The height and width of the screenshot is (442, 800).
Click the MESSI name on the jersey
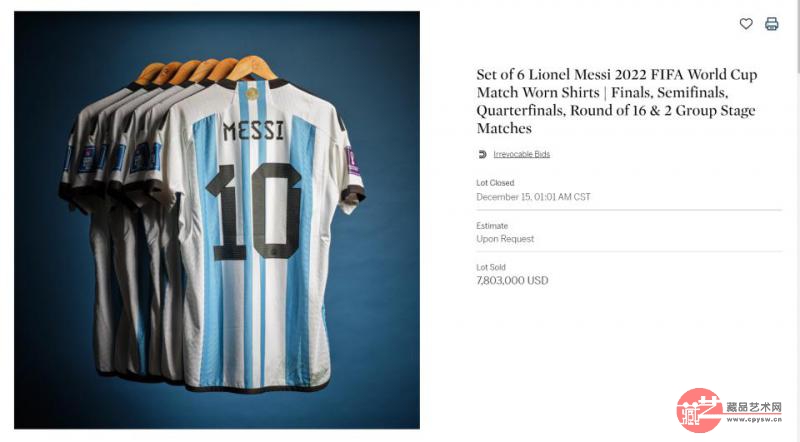[254, 131]
